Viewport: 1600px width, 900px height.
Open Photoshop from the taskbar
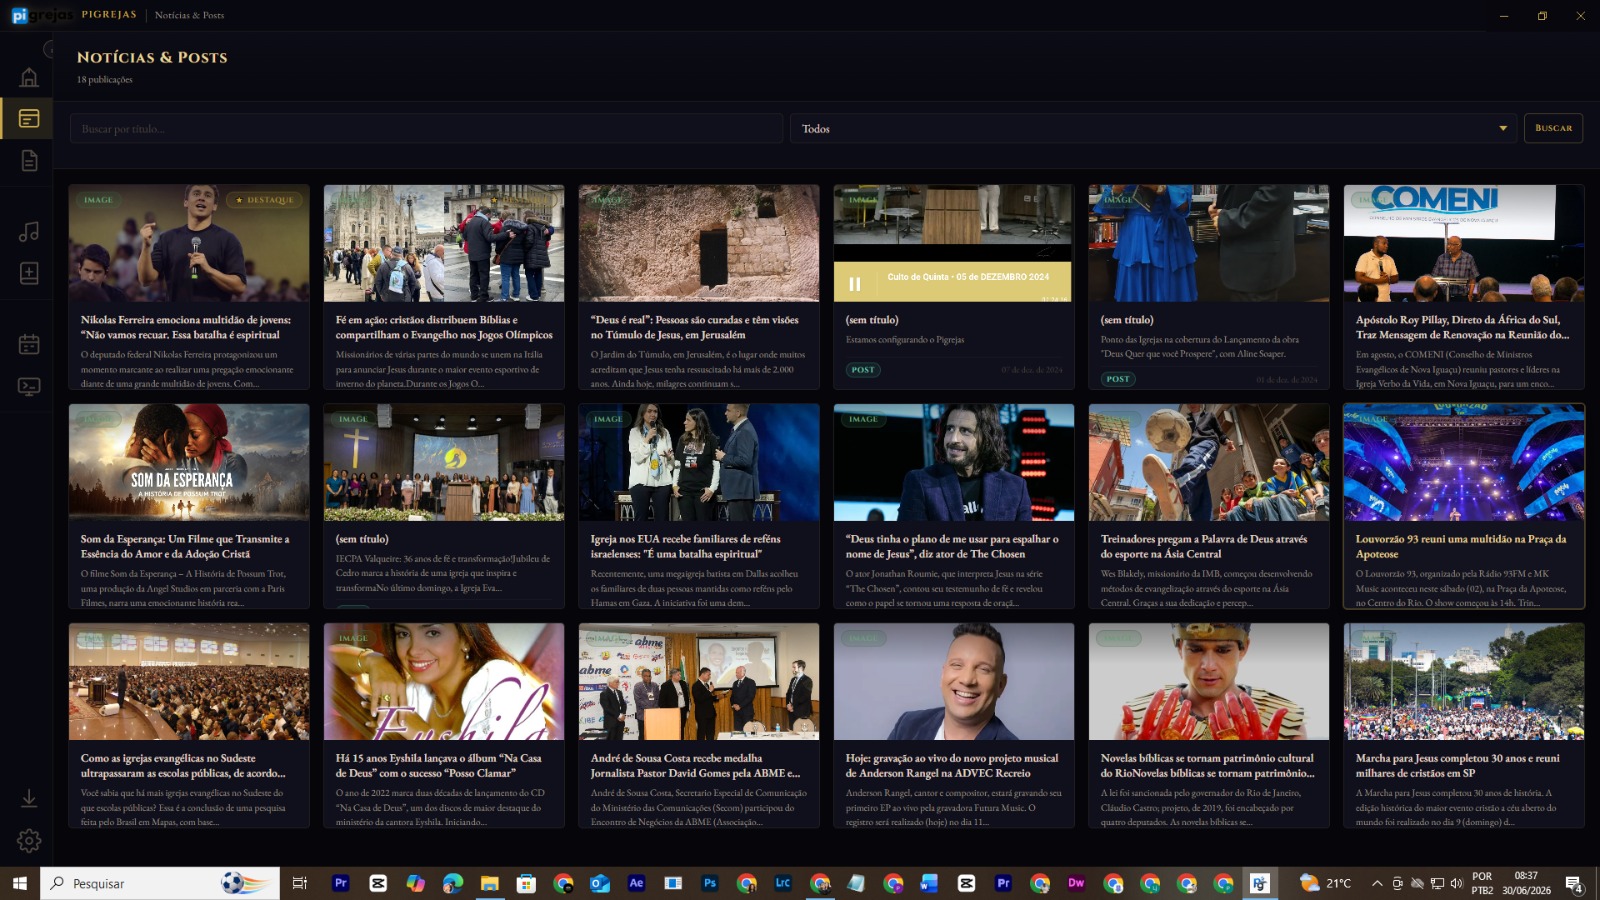pyautogui.click(x=710, y=883)
